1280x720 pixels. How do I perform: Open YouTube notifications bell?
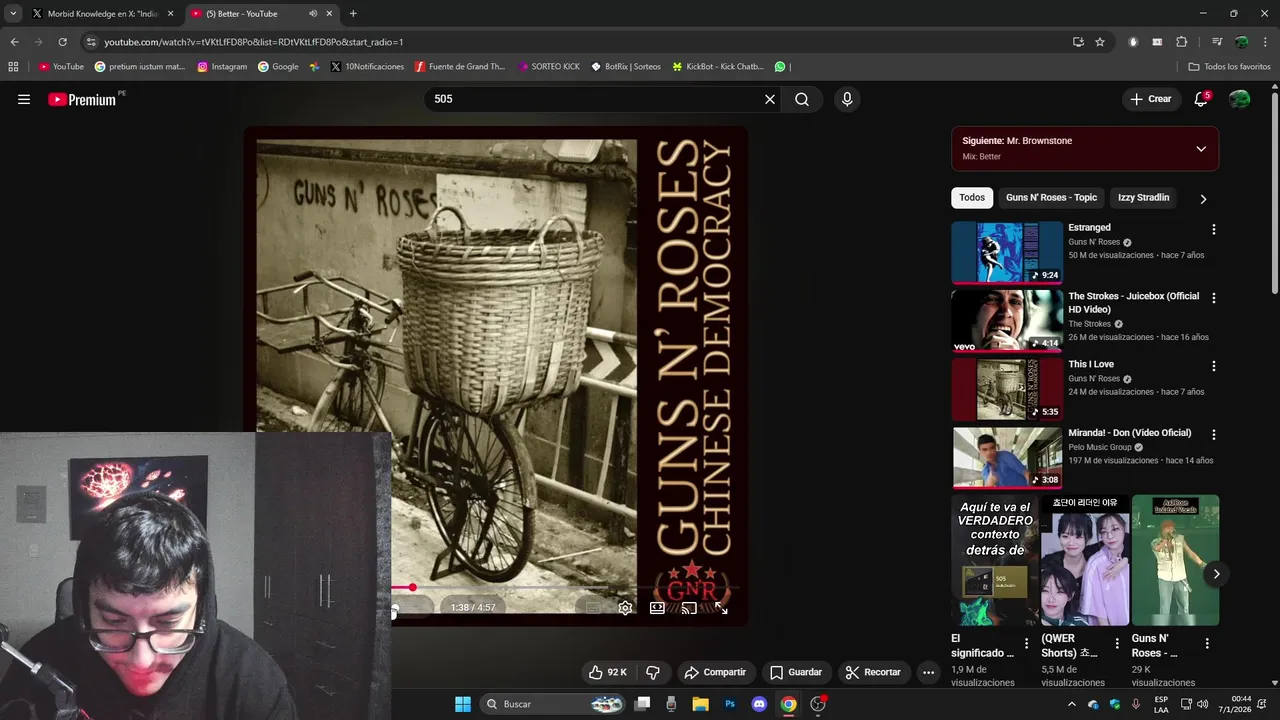1201,99
